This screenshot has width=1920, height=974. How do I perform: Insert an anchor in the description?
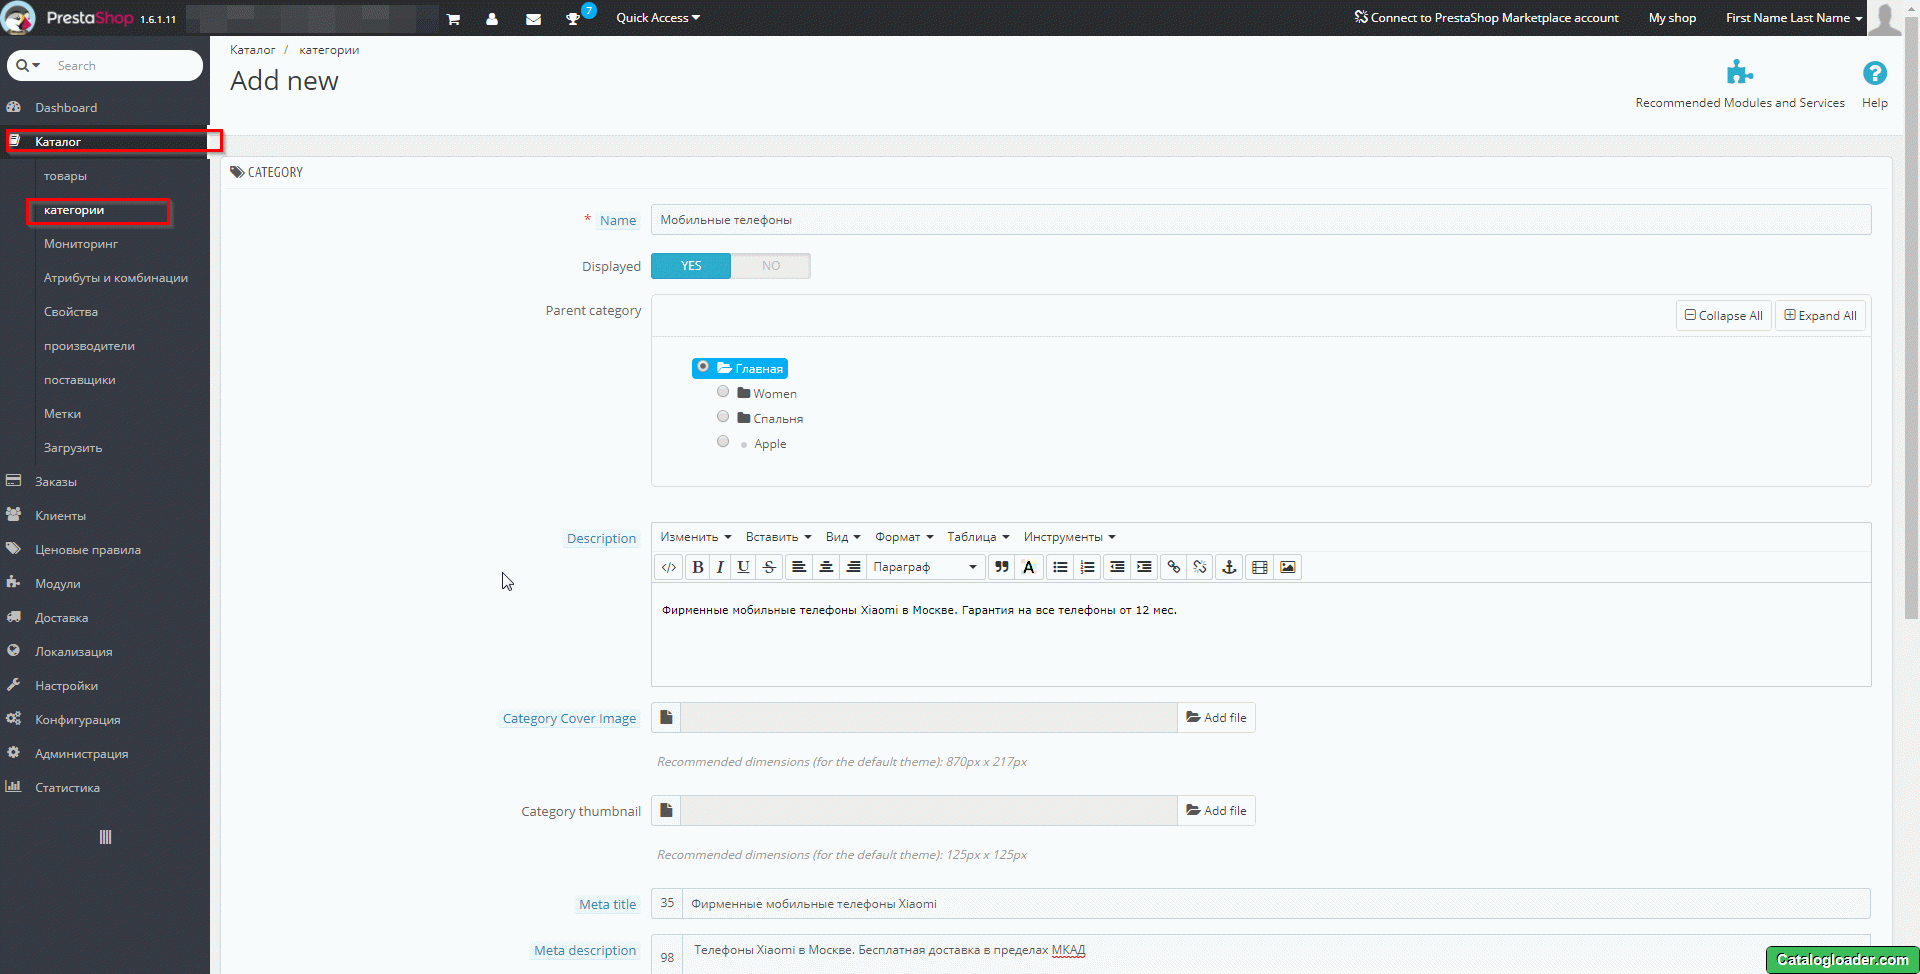1230,567
